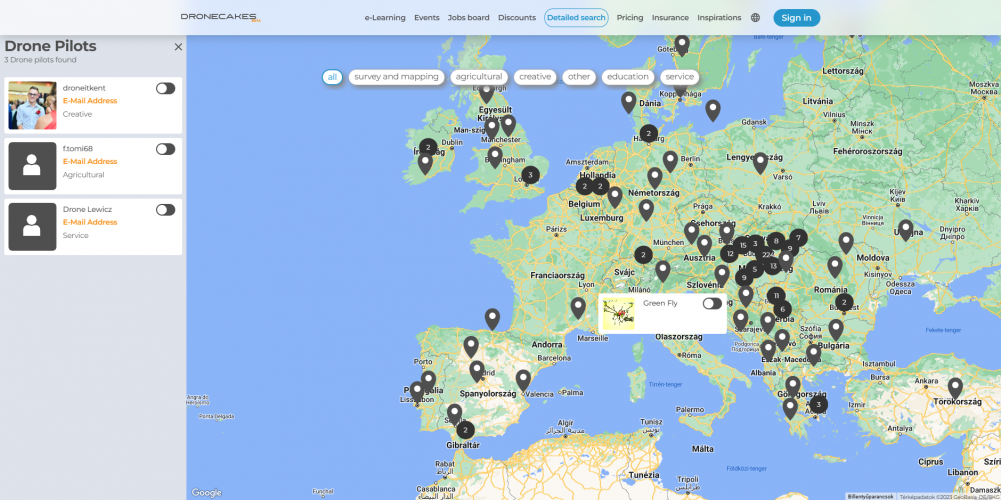1001x500 pixels.
Task: Open the cluster marker numbered 11
Action: [776, 296]
